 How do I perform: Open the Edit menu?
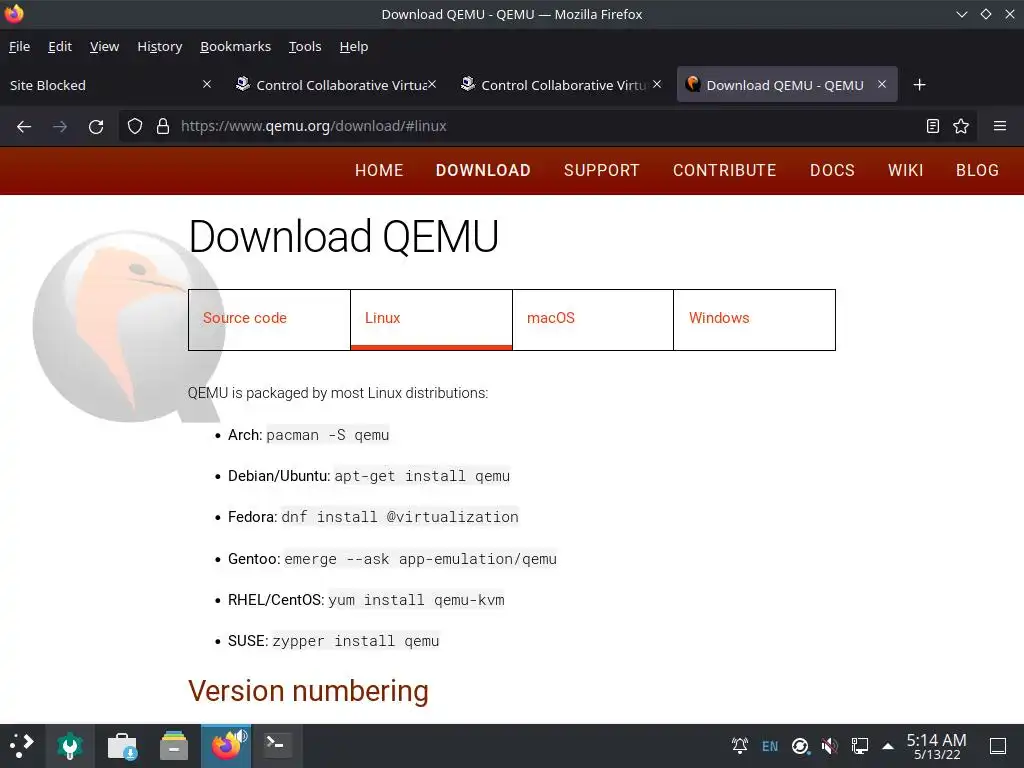pyautogui.click(x=59, y=46)
